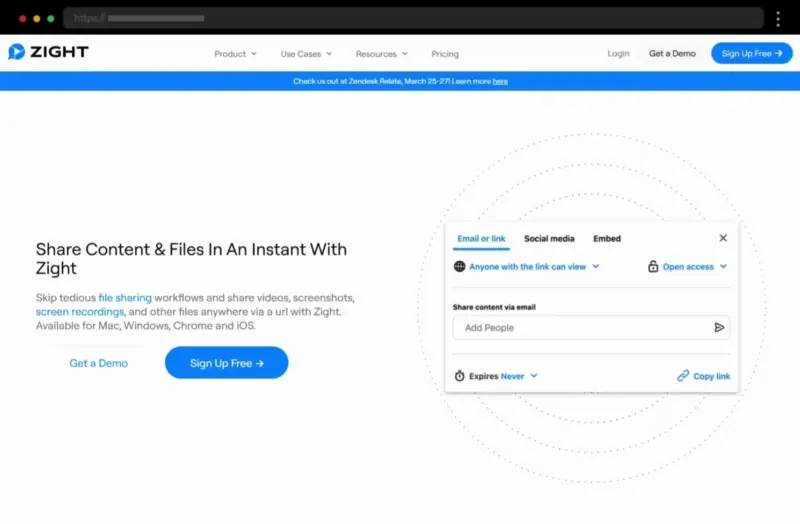Focus the Add People email field
This screenshot has width=800, height=524.
coord(591,328)
